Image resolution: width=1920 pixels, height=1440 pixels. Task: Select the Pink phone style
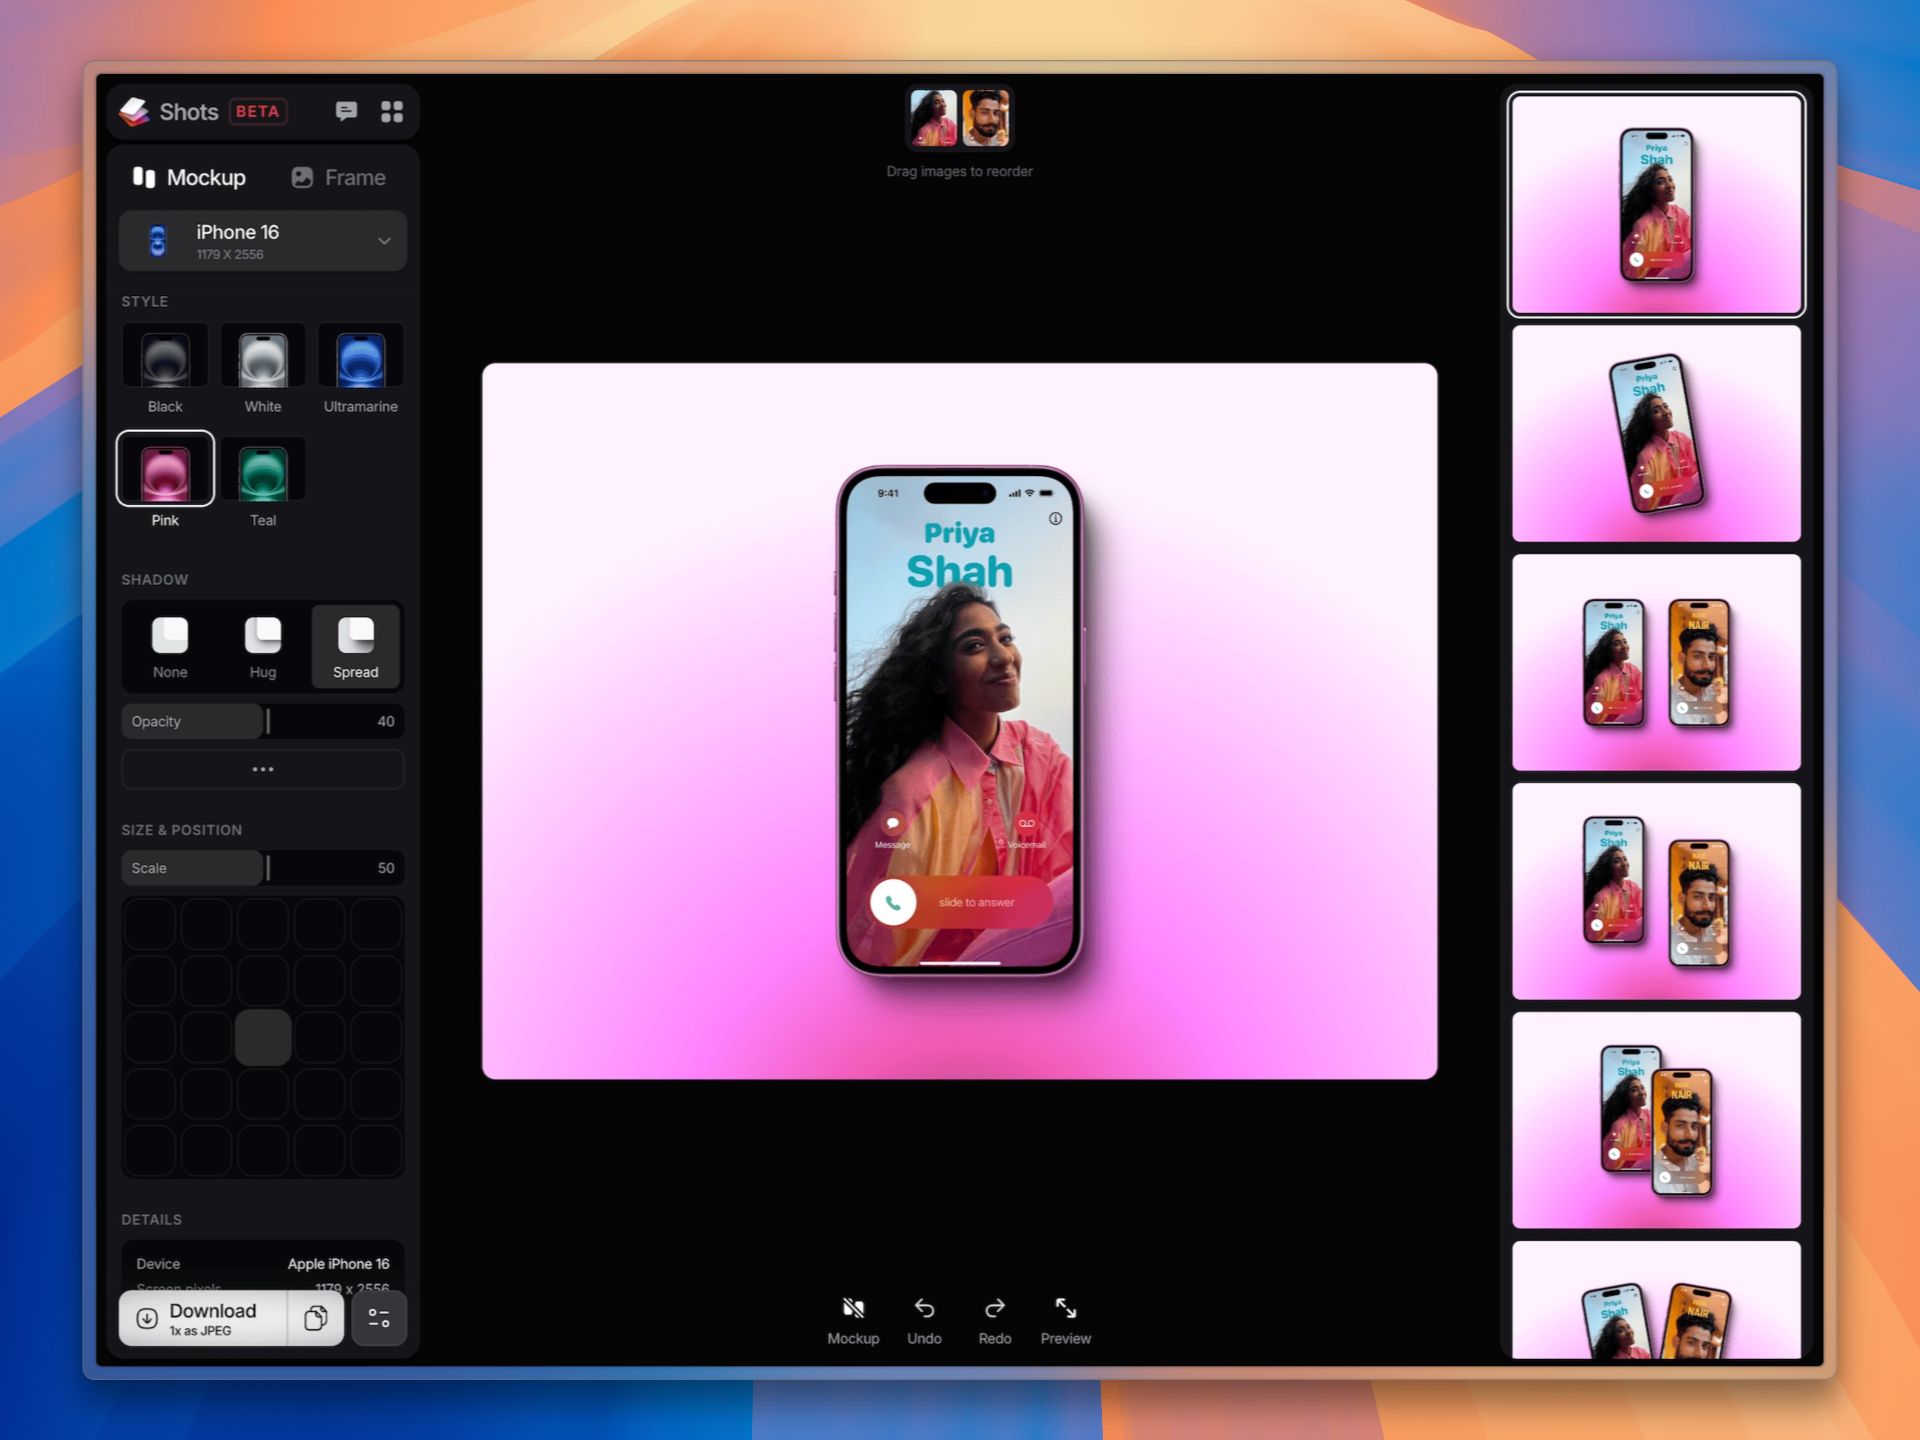point(165,481)
